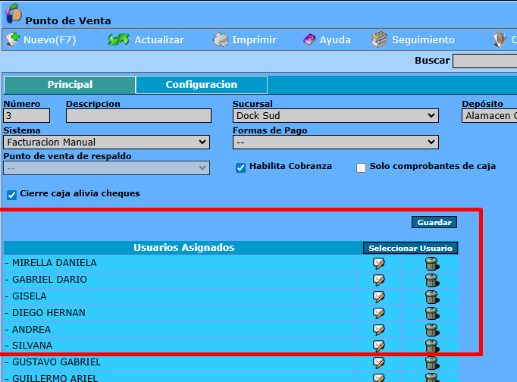This screenshot has height=382, width=517.
Task: Enable the Solo comprobantes de caja checkbox
Action: click(x=361, y=168)
